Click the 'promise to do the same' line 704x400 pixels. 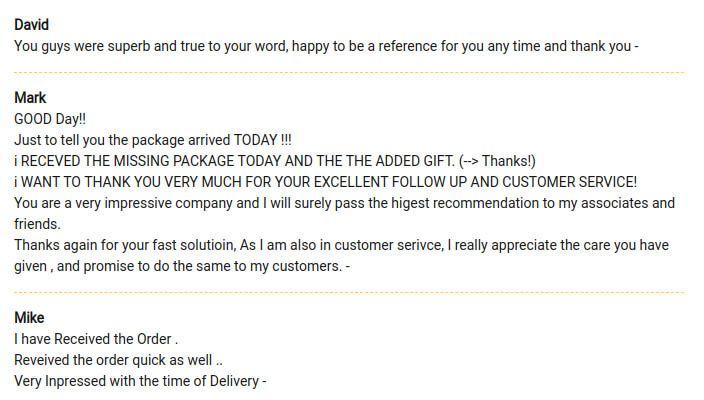click(182, 266)
